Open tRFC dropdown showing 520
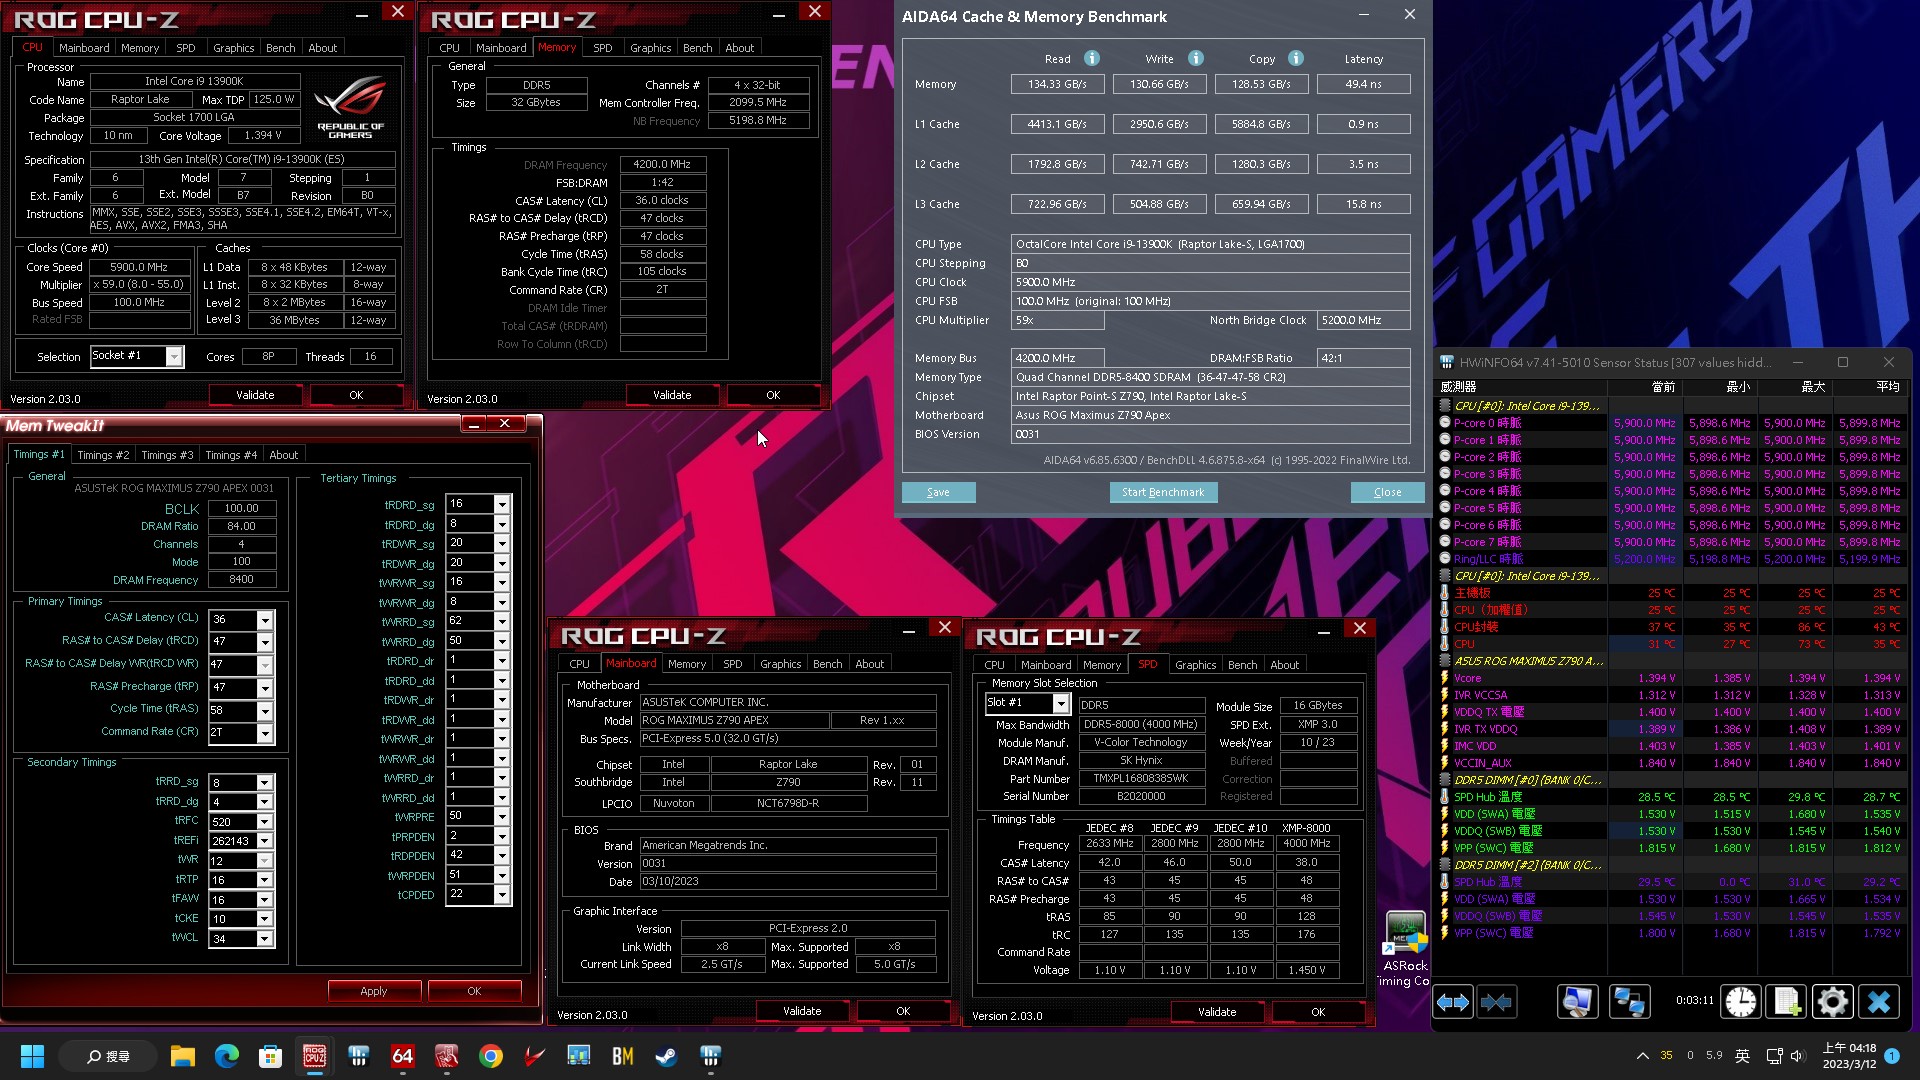This screenshot has height=1080, width=1920. (x=265, y=822)
